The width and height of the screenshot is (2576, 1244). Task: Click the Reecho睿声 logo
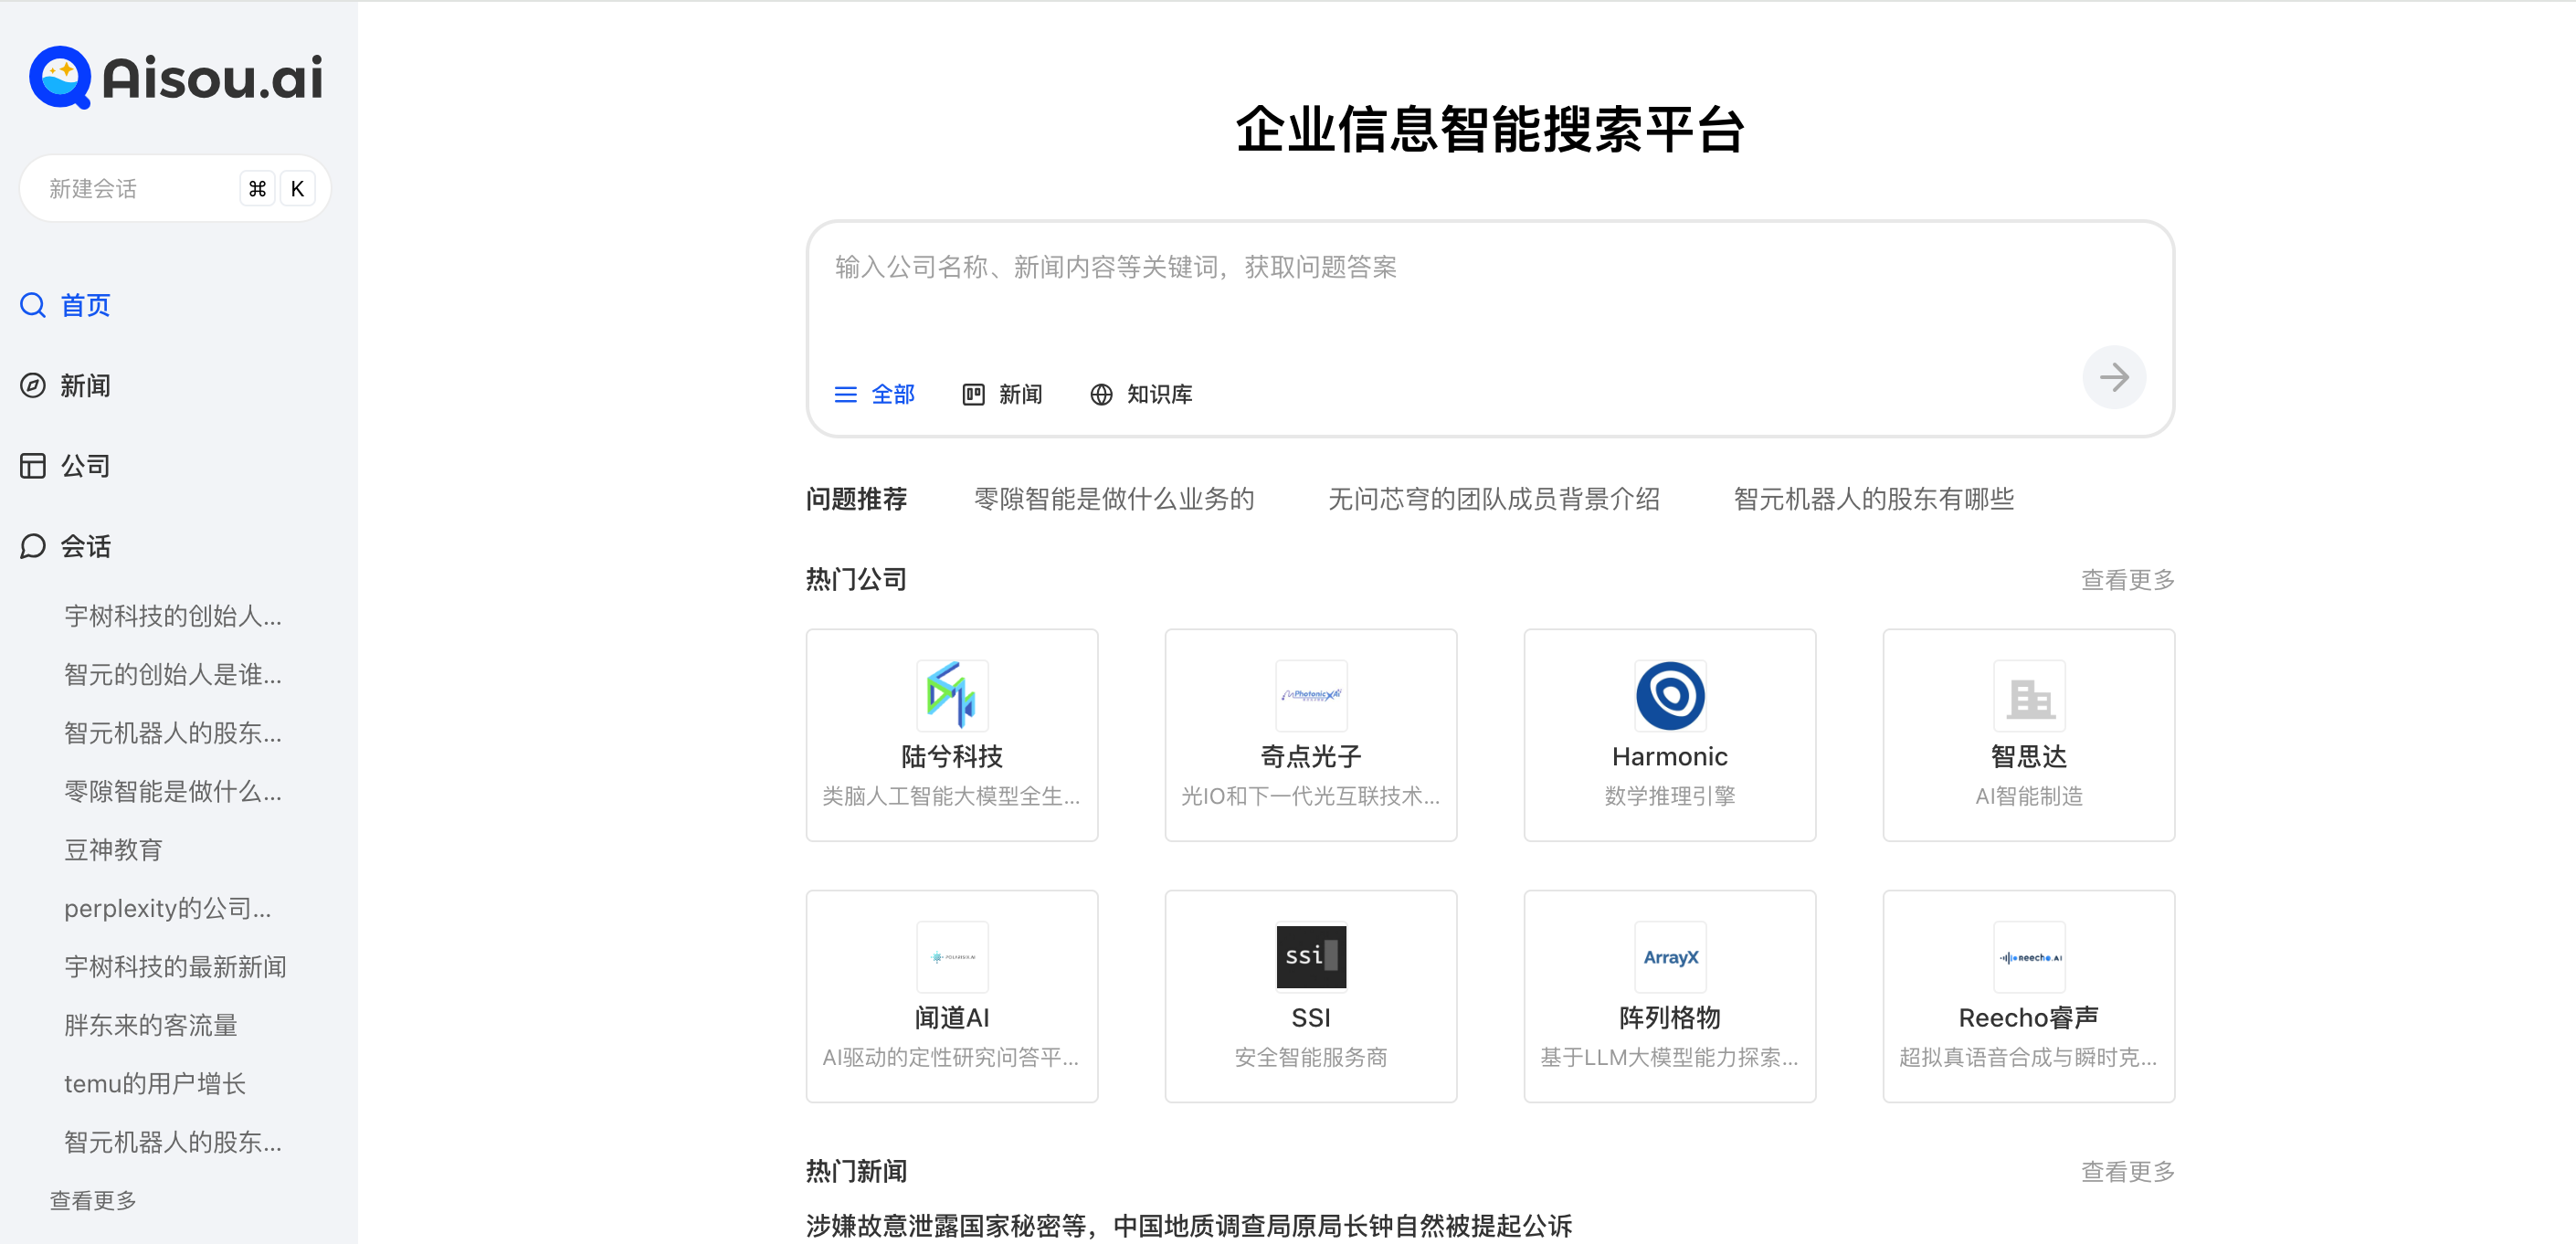(2028, 956)
